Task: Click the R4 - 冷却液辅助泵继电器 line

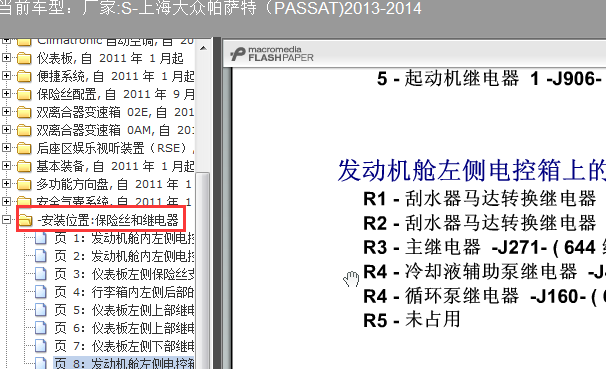Action: (484, 272)
